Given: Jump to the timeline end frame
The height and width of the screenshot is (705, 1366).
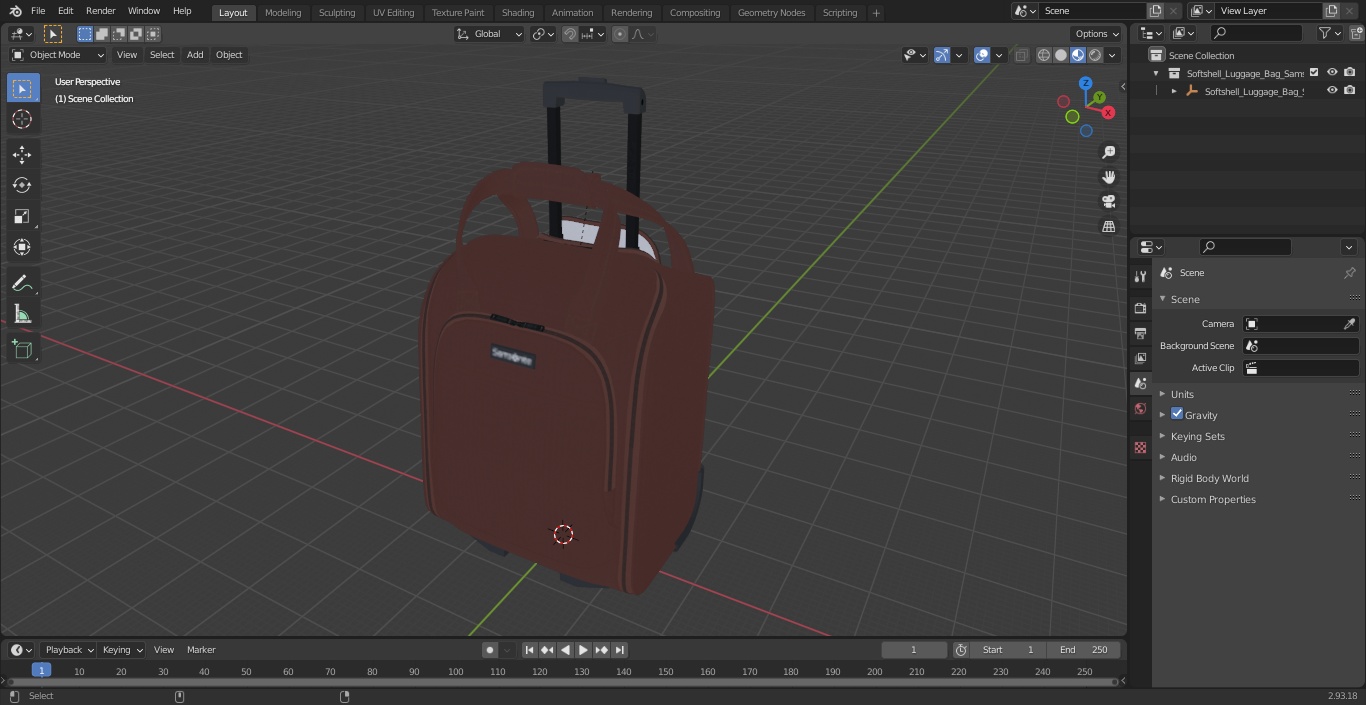Looking at the screenshot, I should tap(620, 650).
